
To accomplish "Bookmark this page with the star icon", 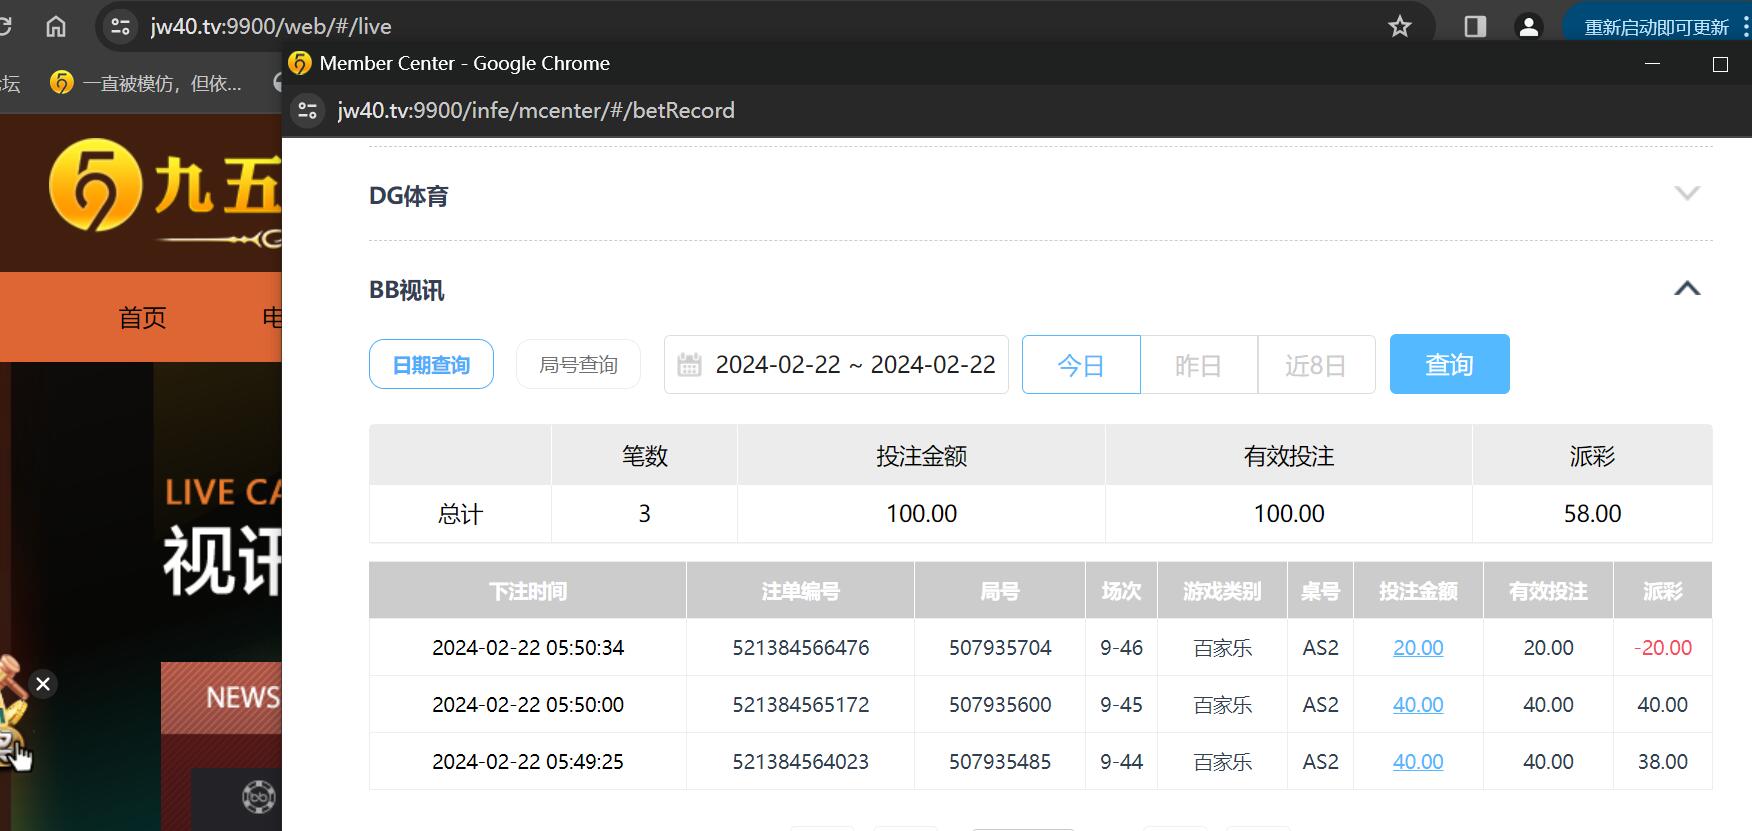I will pyautogui.click(x=1400, y=26).
